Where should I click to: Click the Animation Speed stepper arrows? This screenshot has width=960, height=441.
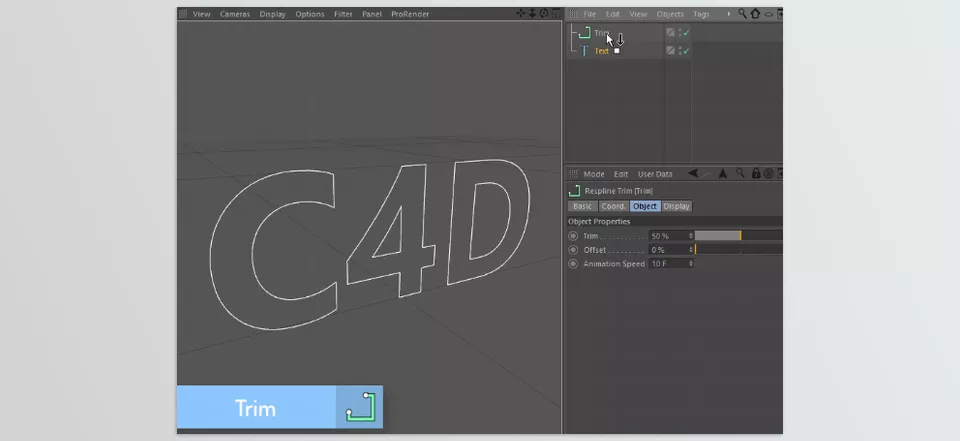[x=691, y=263]
